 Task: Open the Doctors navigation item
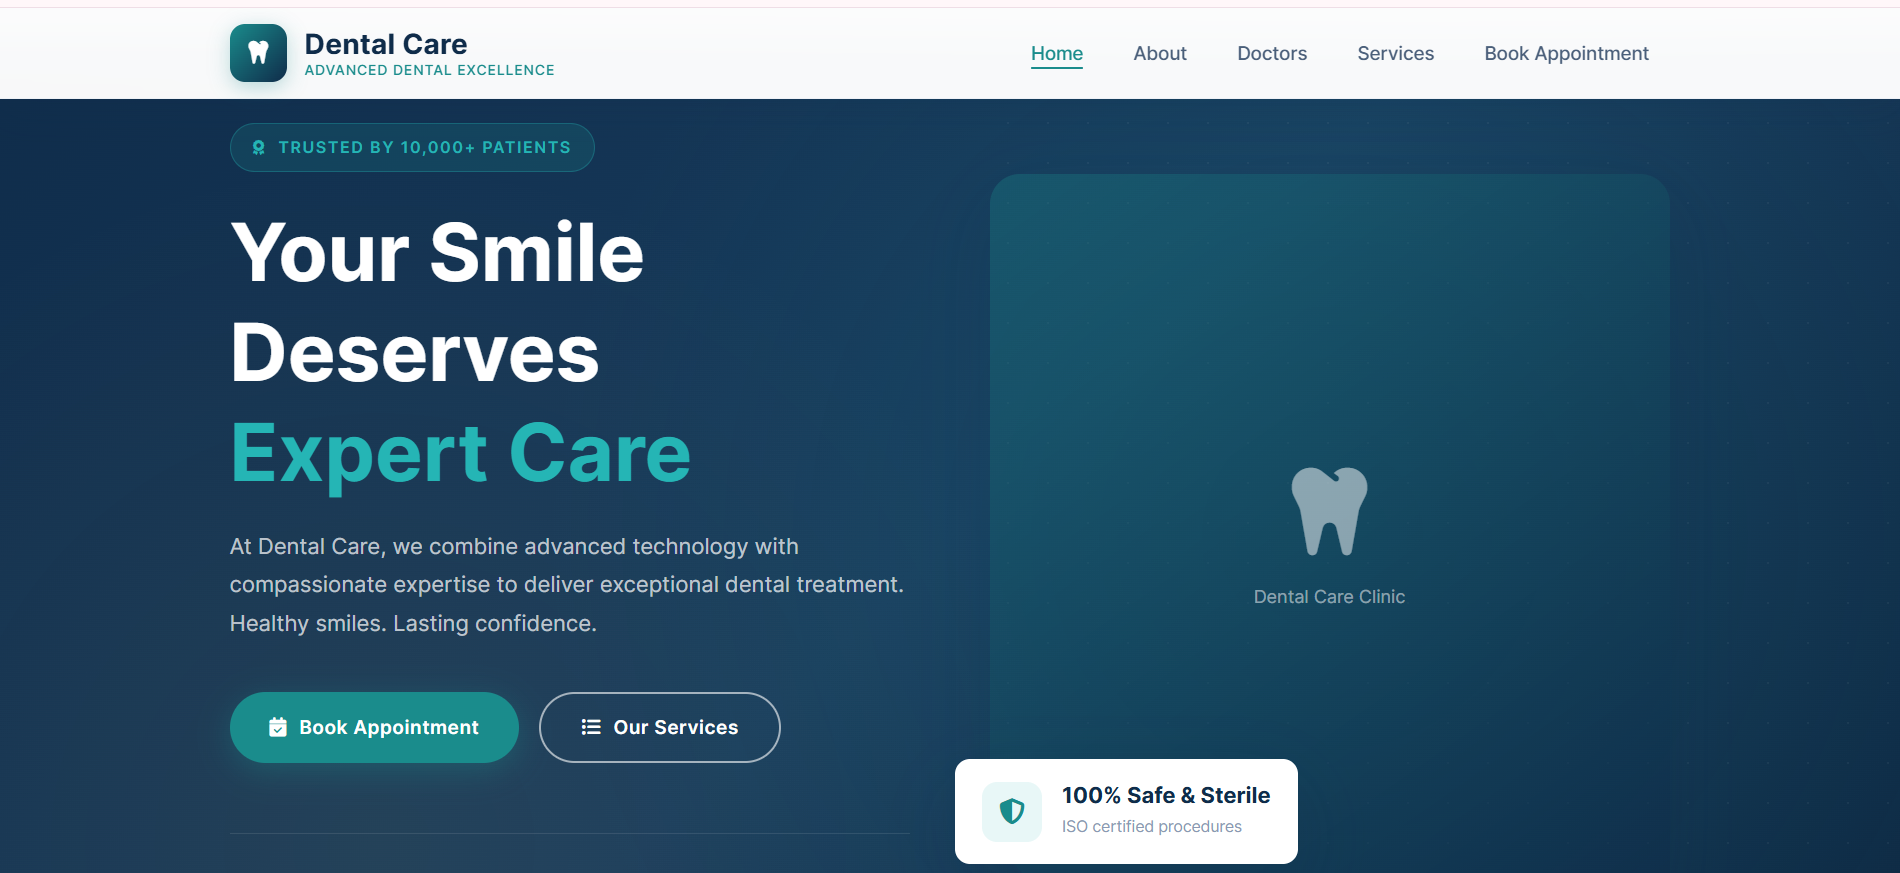tap(1272, 54)
